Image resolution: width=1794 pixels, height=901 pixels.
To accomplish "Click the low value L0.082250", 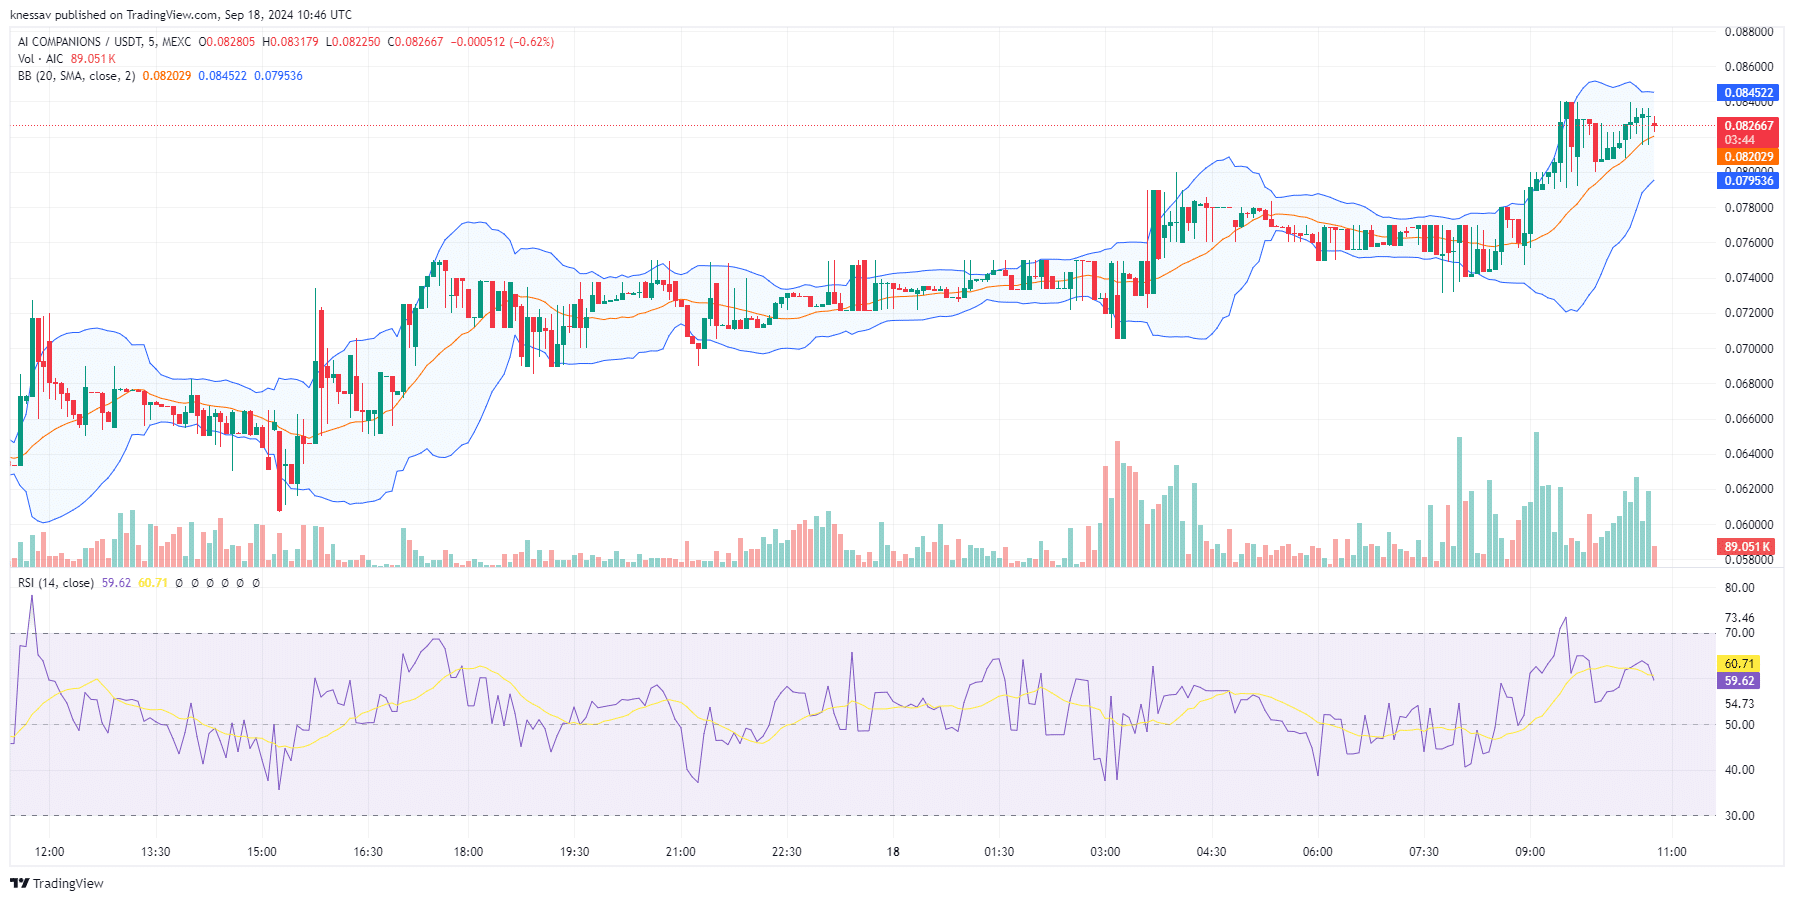I will (353, 42).
